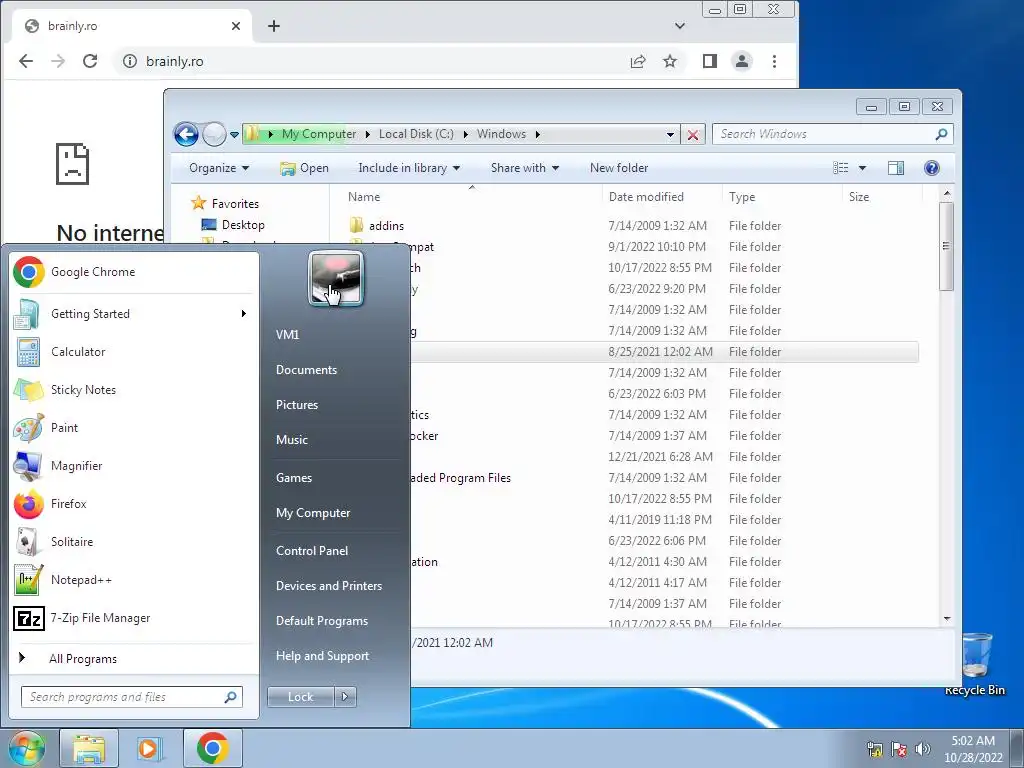
Task: Open the shutdown options arrow next to Lock
Action: (x=345, y=697)
